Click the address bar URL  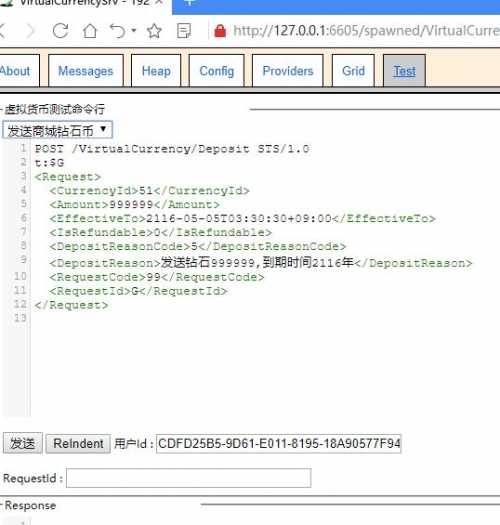[366, 31]
